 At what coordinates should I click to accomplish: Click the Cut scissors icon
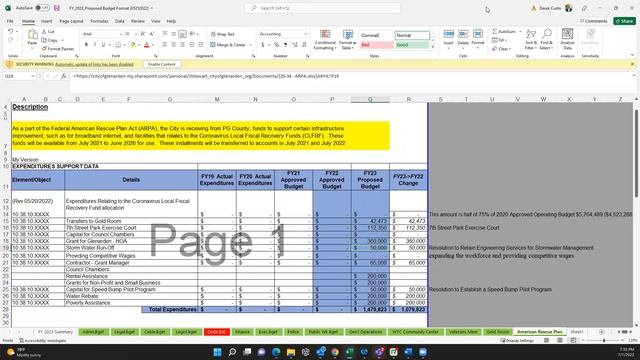point(44,31)
